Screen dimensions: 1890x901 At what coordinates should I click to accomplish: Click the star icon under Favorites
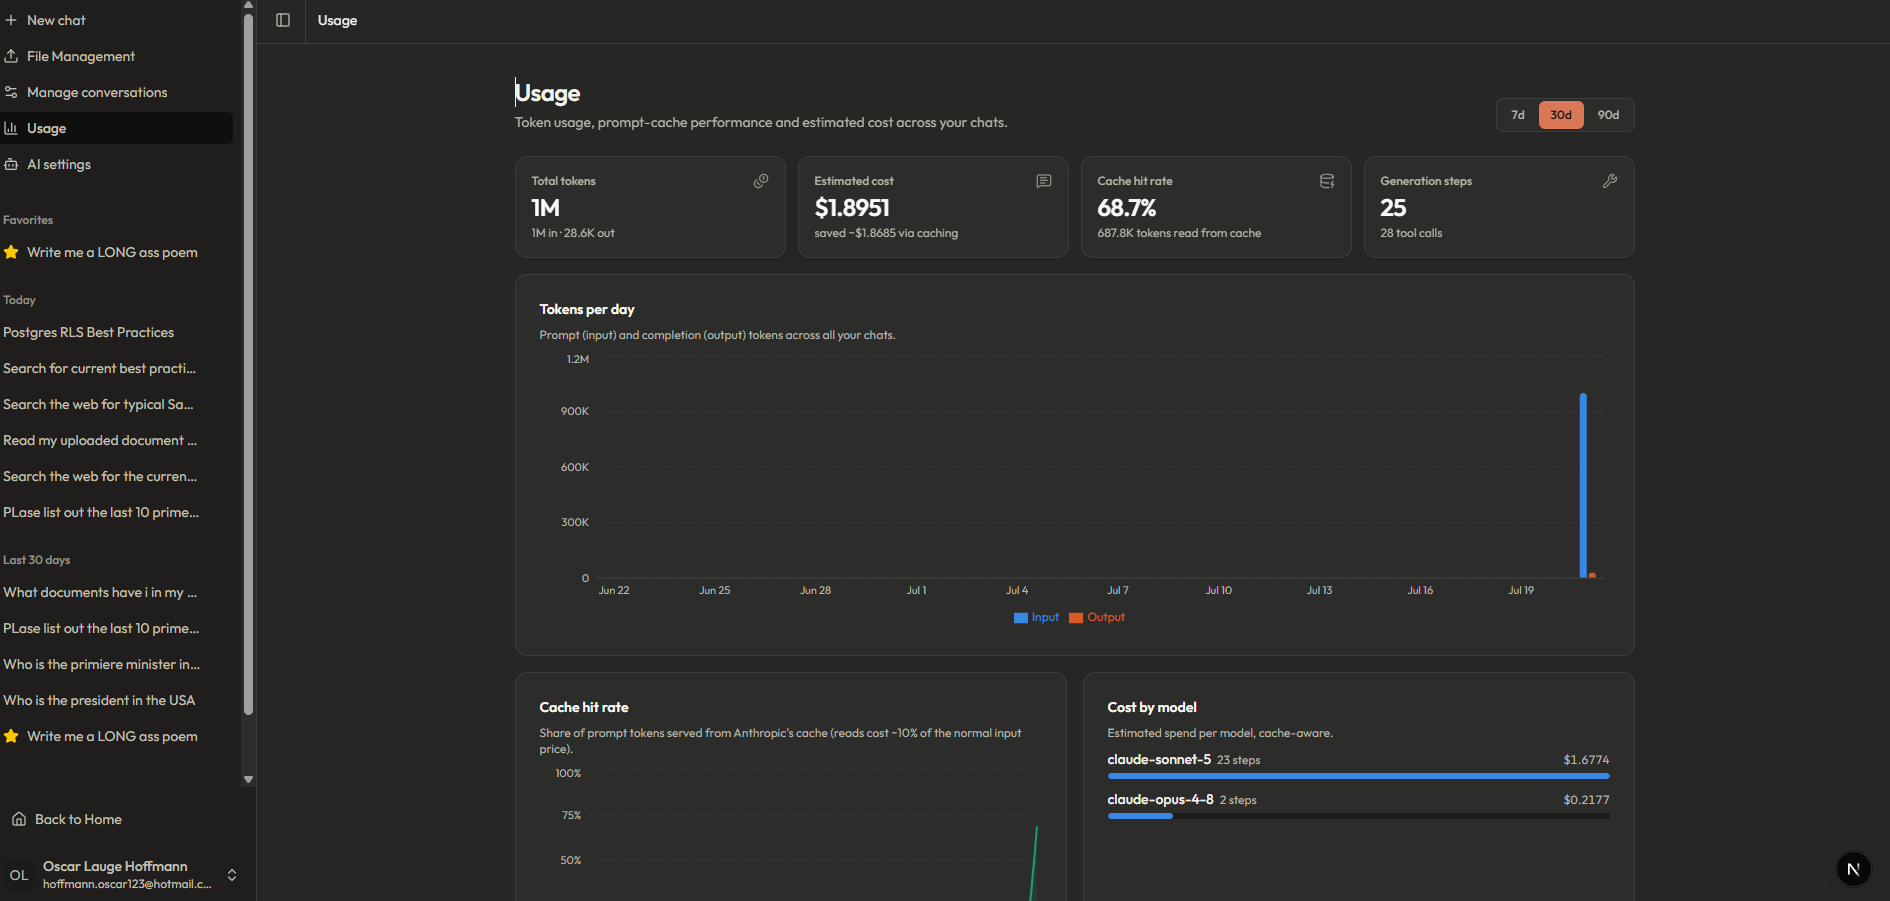tap(11, 252)
